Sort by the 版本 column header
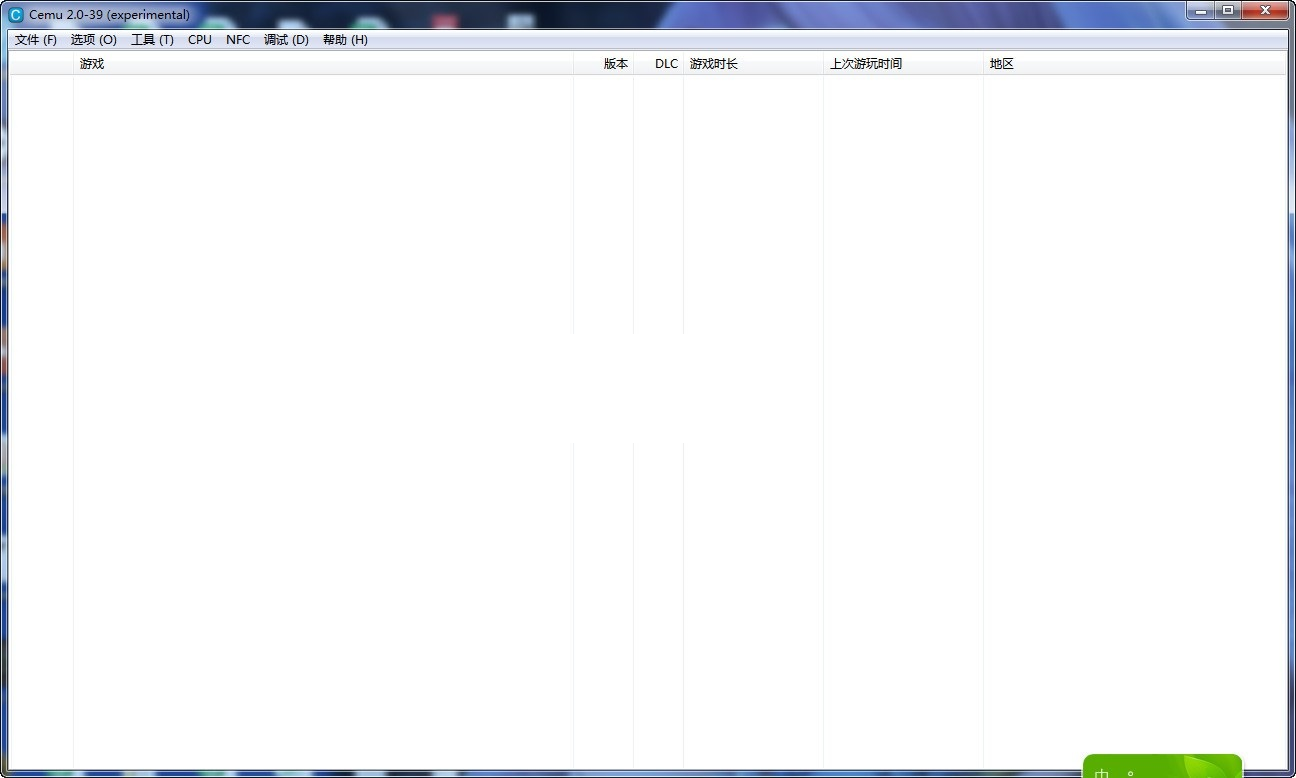The height and width of the screenshot is (778, 1296). point(604,64)
